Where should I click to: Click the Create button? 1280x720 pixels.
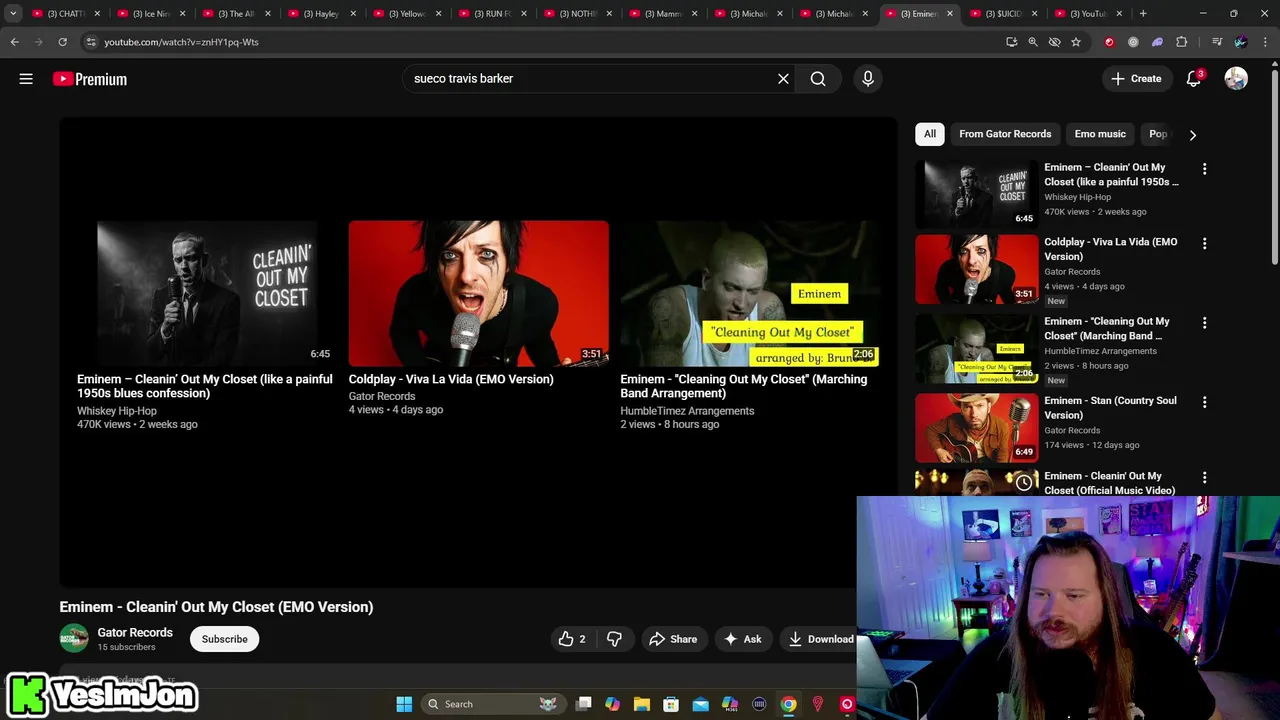[x=1136, y=79]
